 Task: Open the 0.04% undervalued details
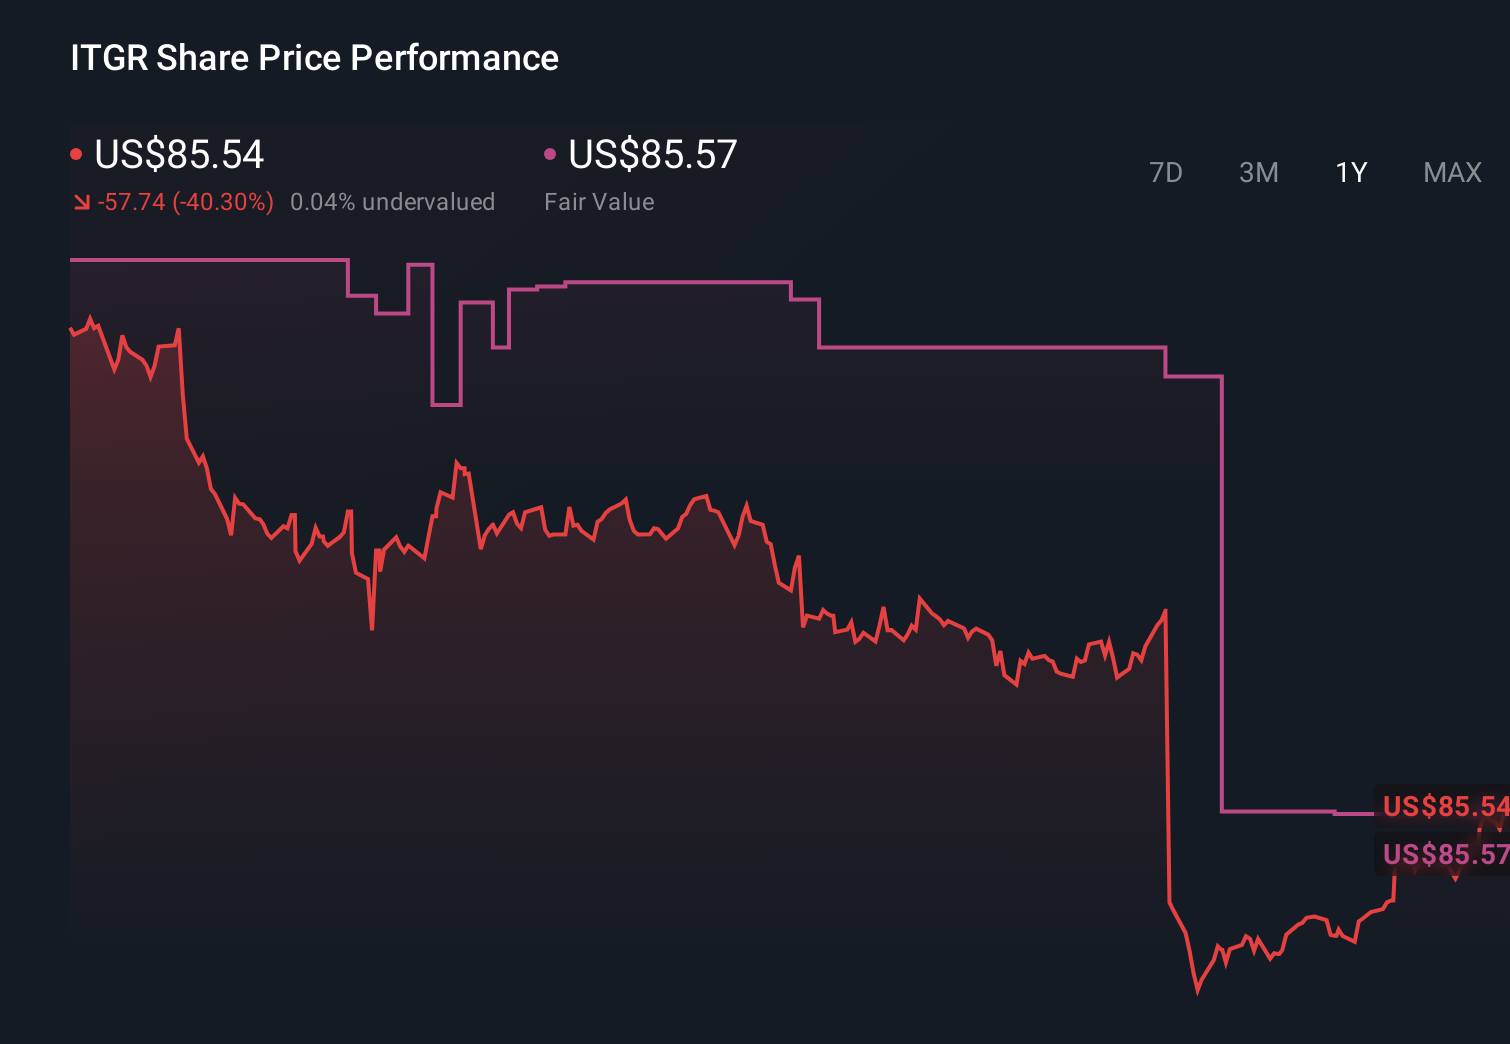(x=393, y=201)
